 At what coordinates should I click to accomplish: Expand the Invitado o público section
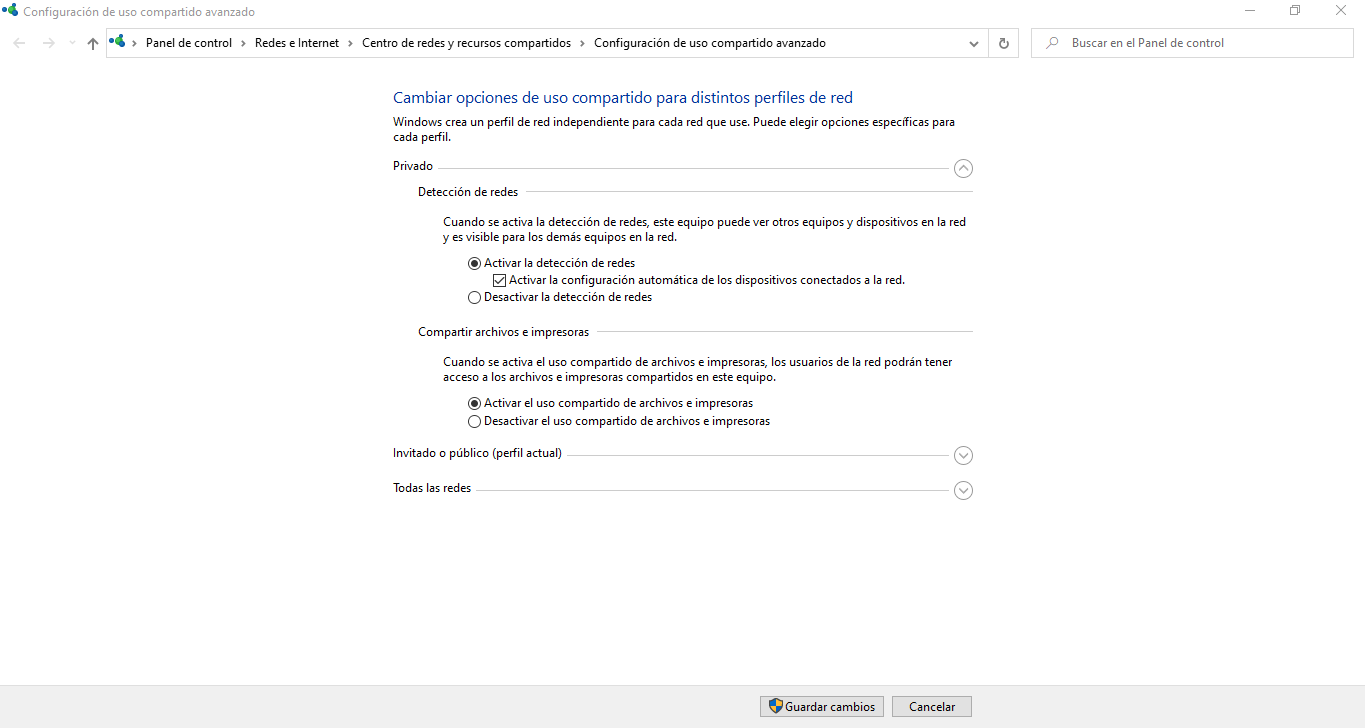[x=963, y=455]
